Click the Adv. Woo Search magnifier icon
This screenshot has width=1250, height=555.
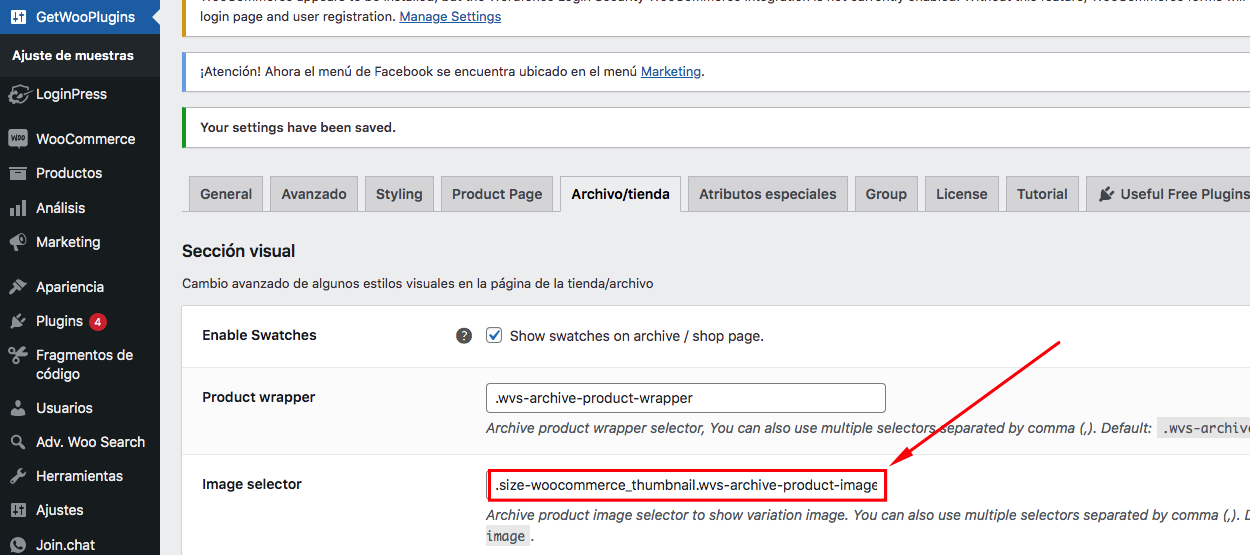tap(18, 442)
